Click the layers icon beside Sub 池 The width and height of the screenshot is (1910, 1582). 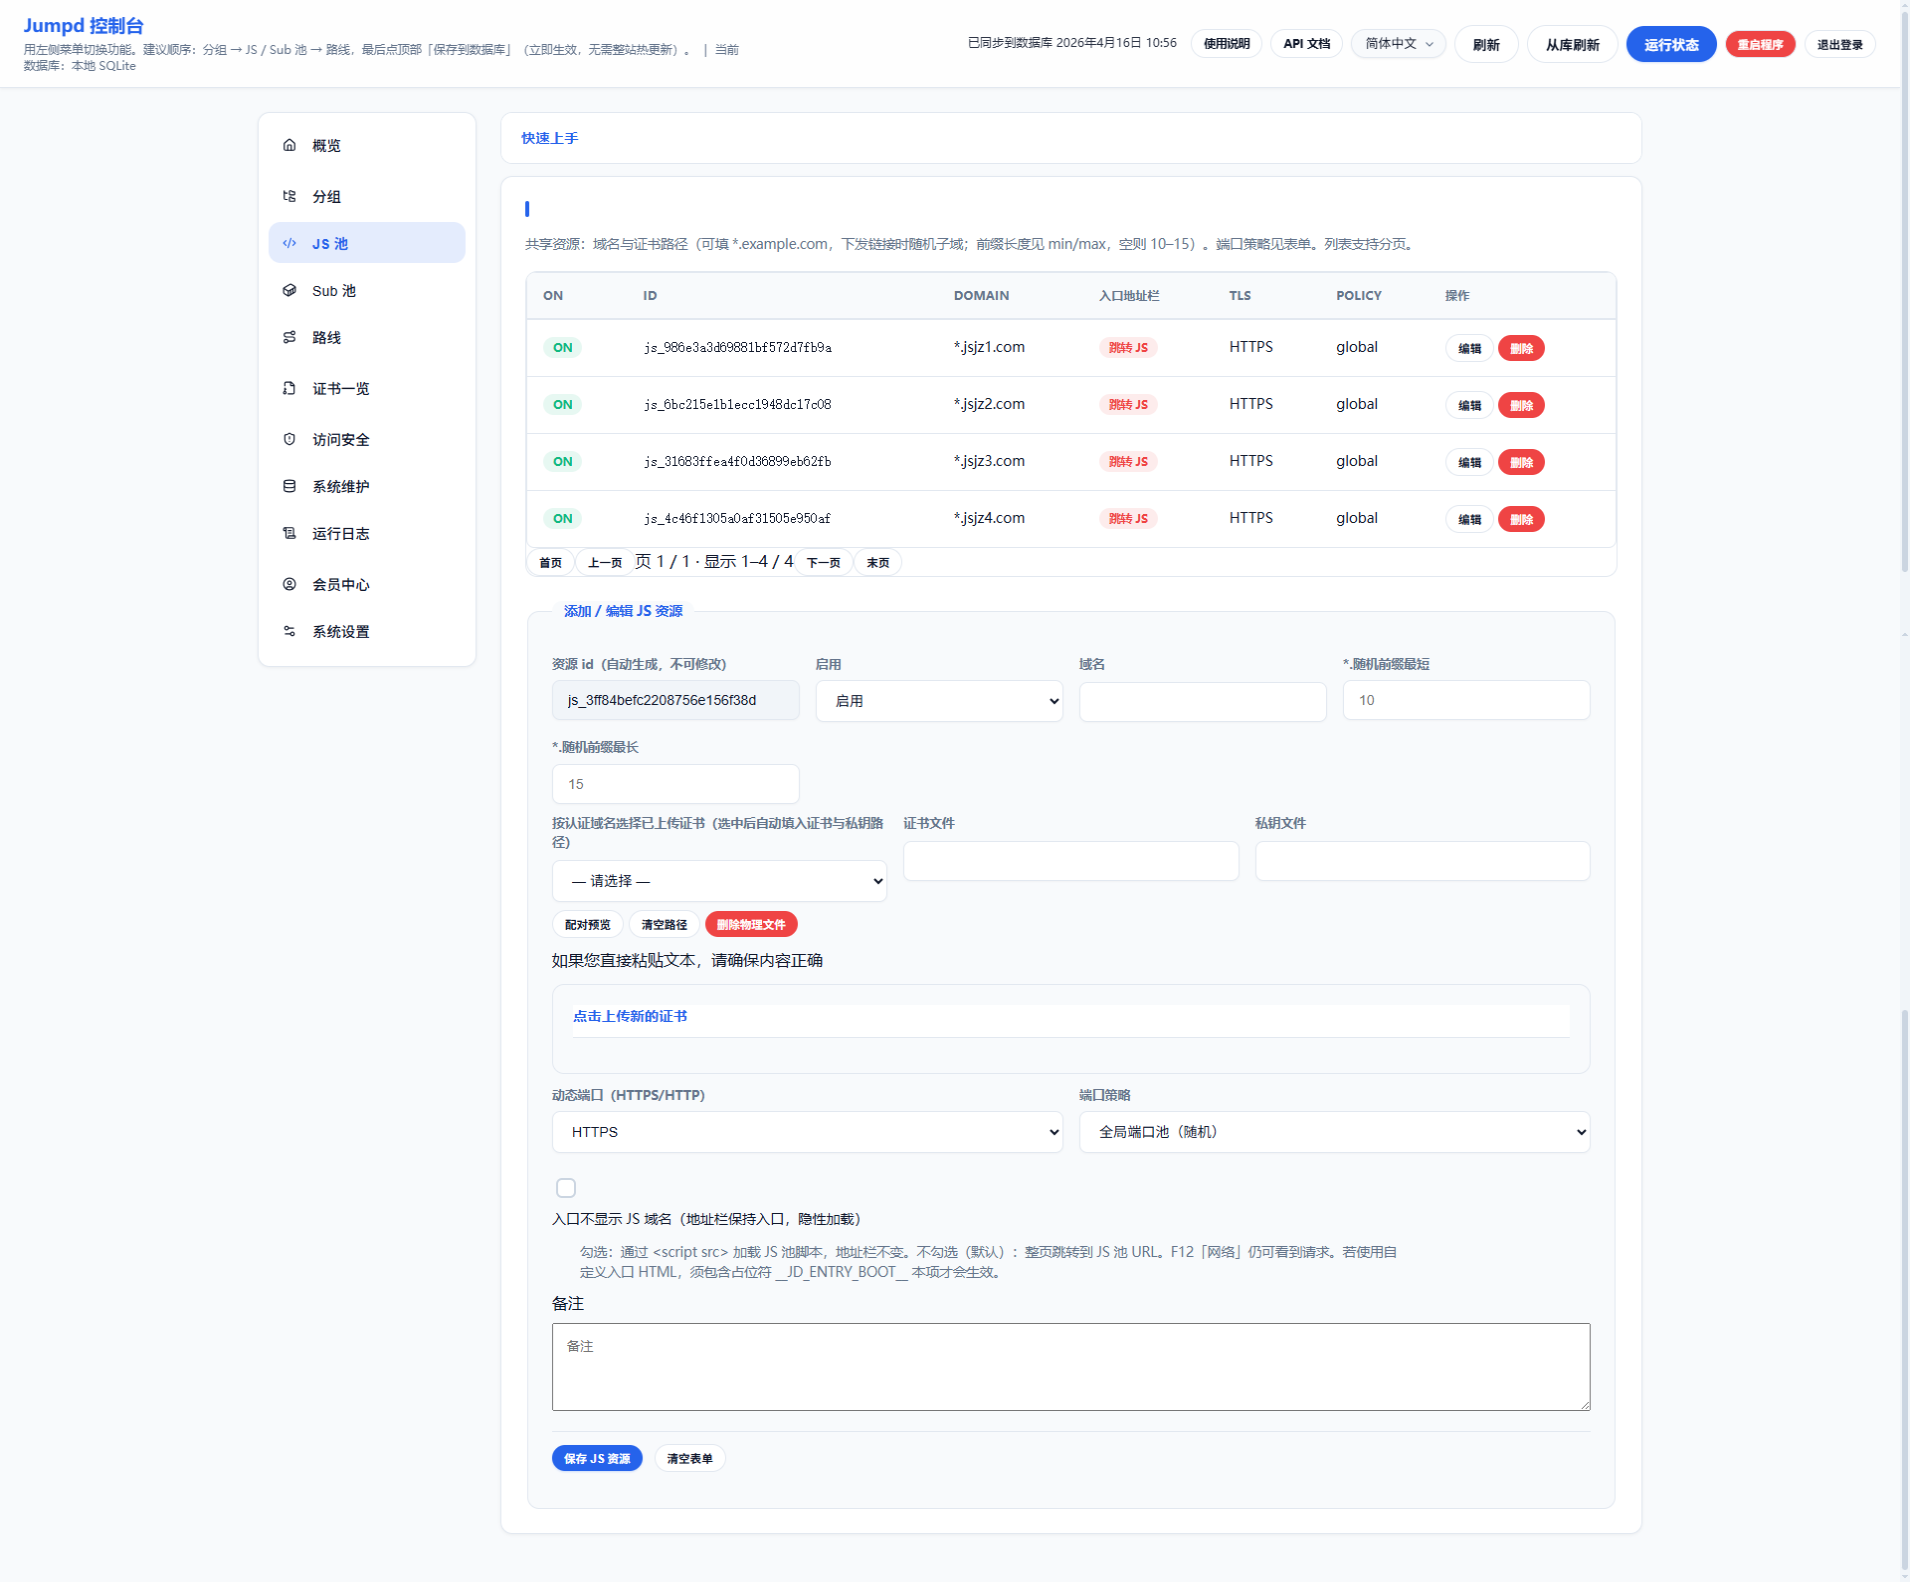[289, 290]
